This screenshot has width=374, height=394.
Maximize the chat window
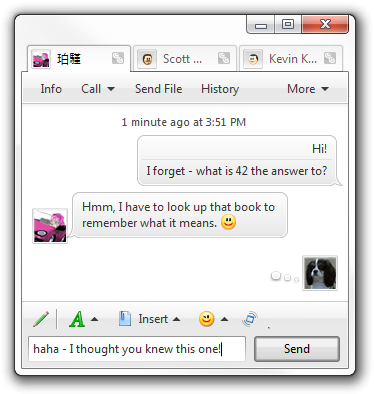click(x=288, y=24)
